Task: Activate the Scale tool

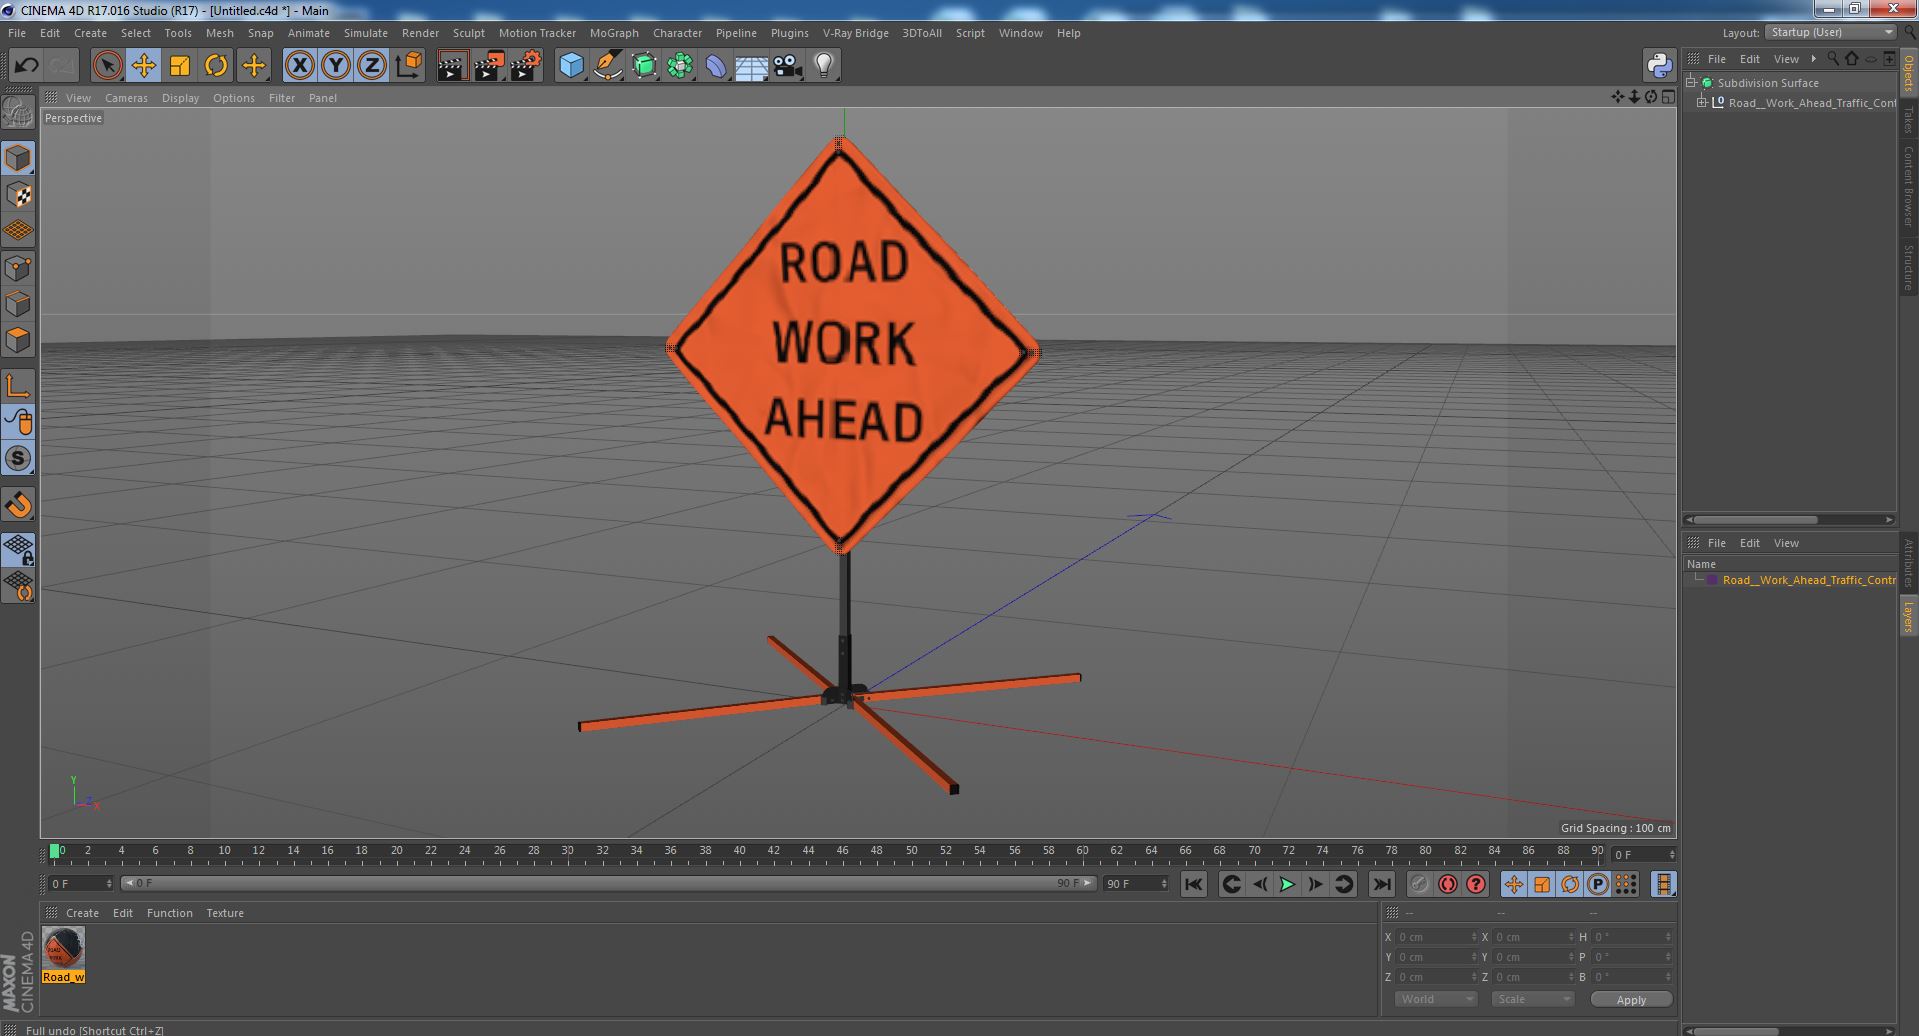Action: (x=180, y=66)
